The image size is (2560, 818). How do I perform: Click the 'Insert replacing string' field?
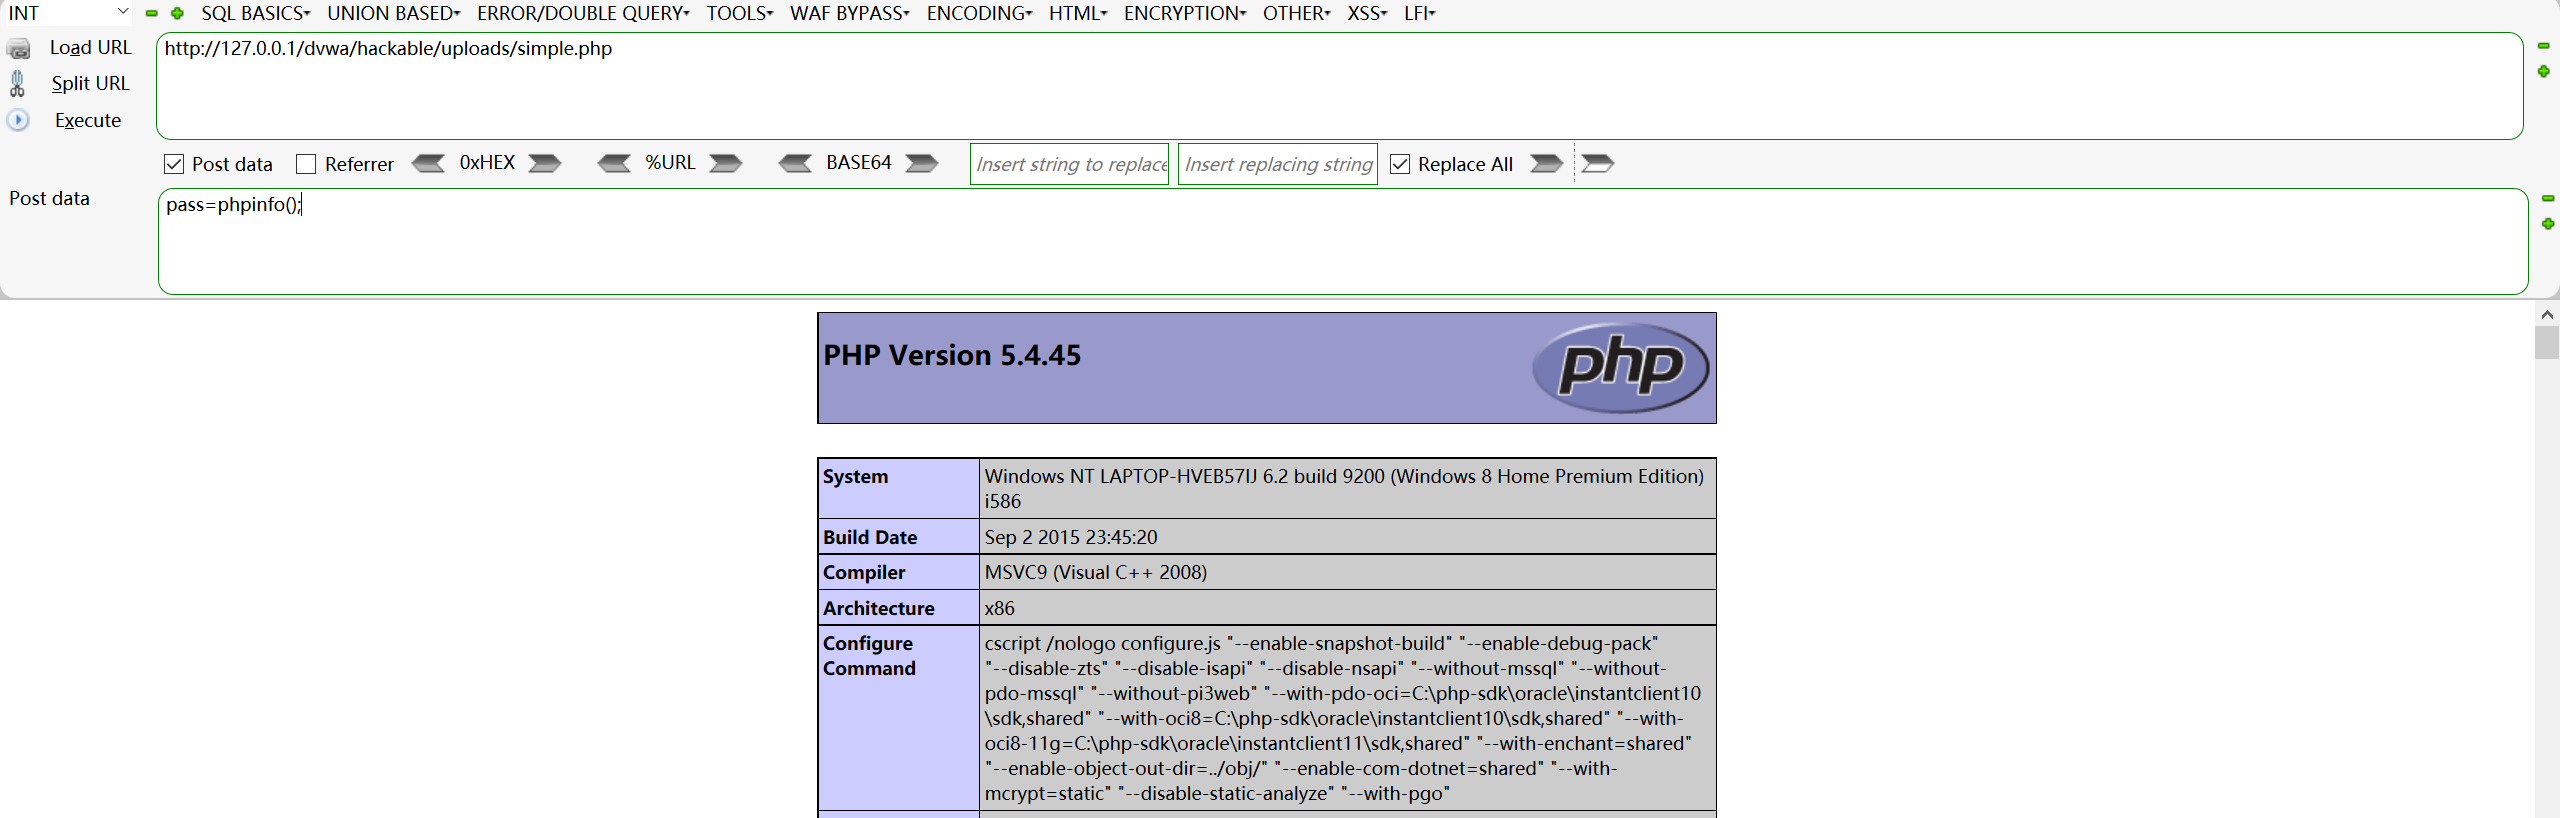[x=1277, y=164]
